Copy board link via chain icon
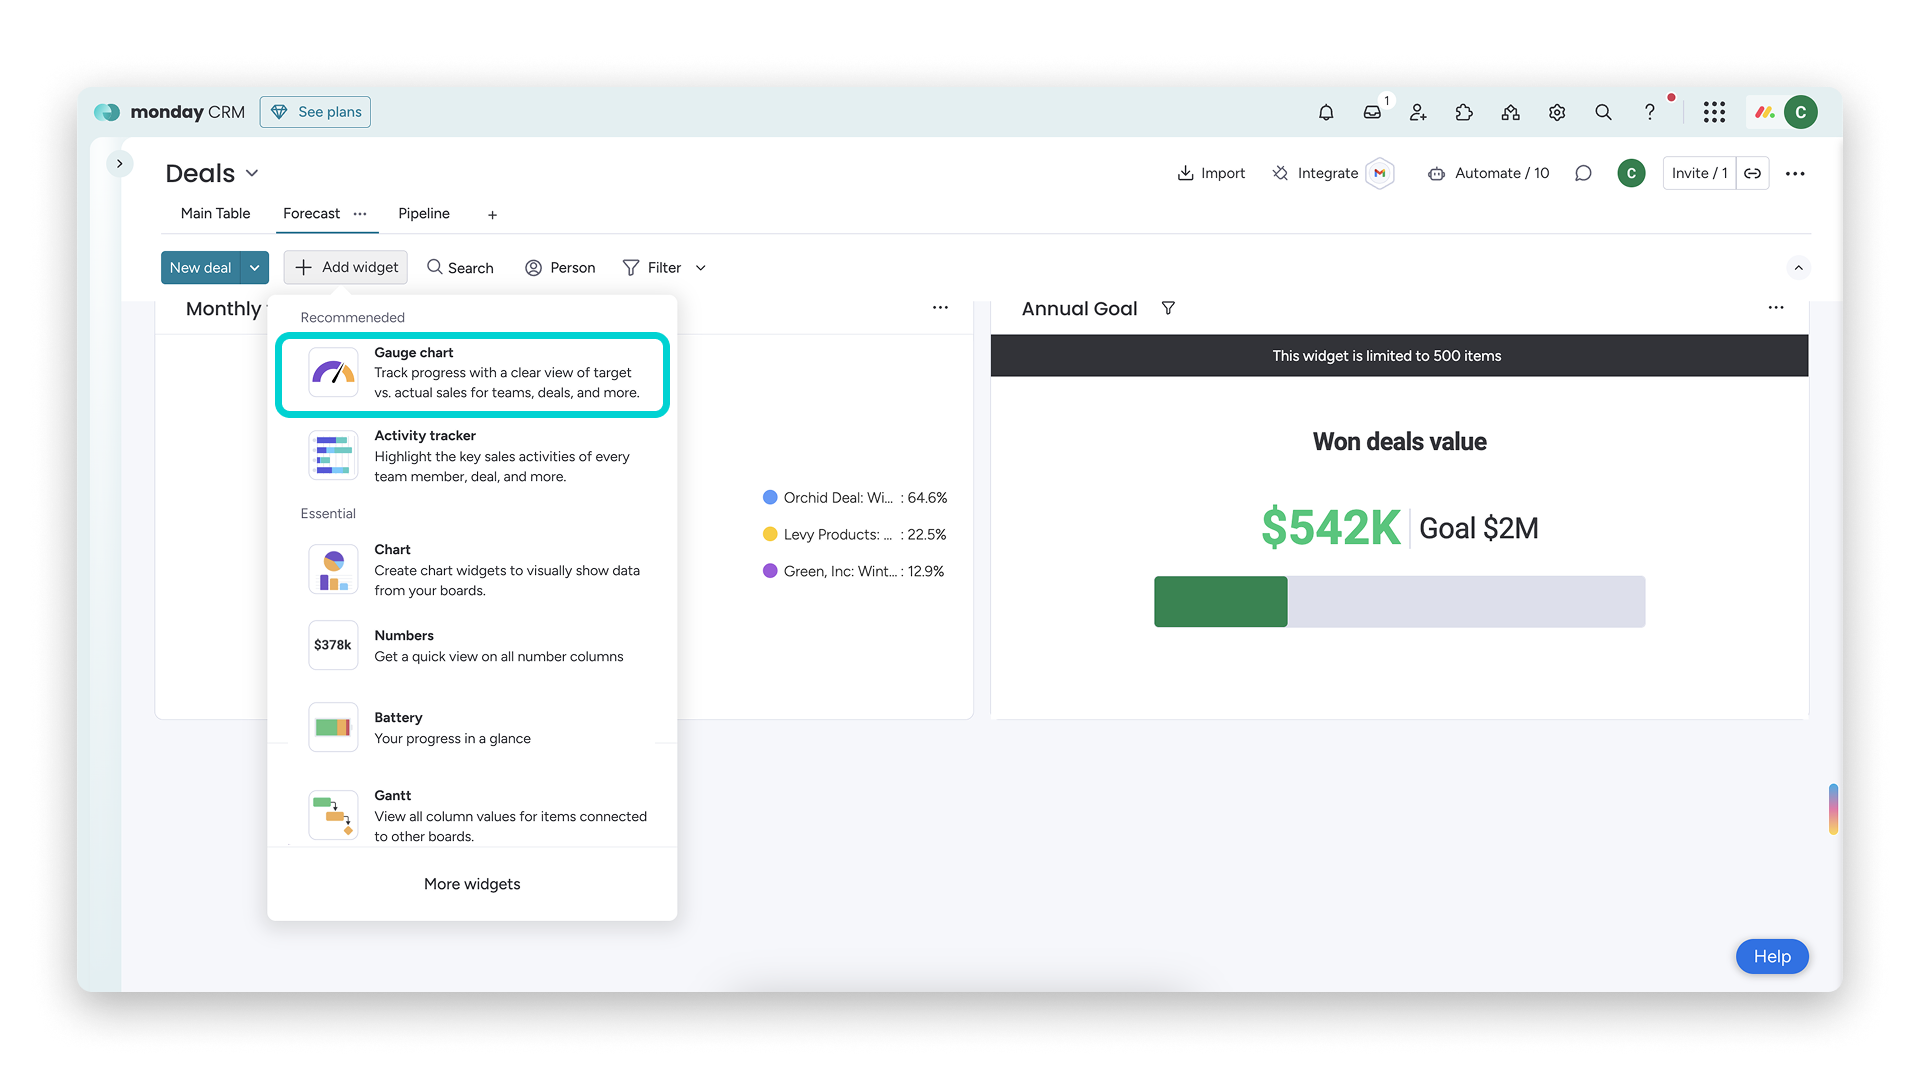The height and width of the screenshot is (1080, 1920). point(1753,173)
